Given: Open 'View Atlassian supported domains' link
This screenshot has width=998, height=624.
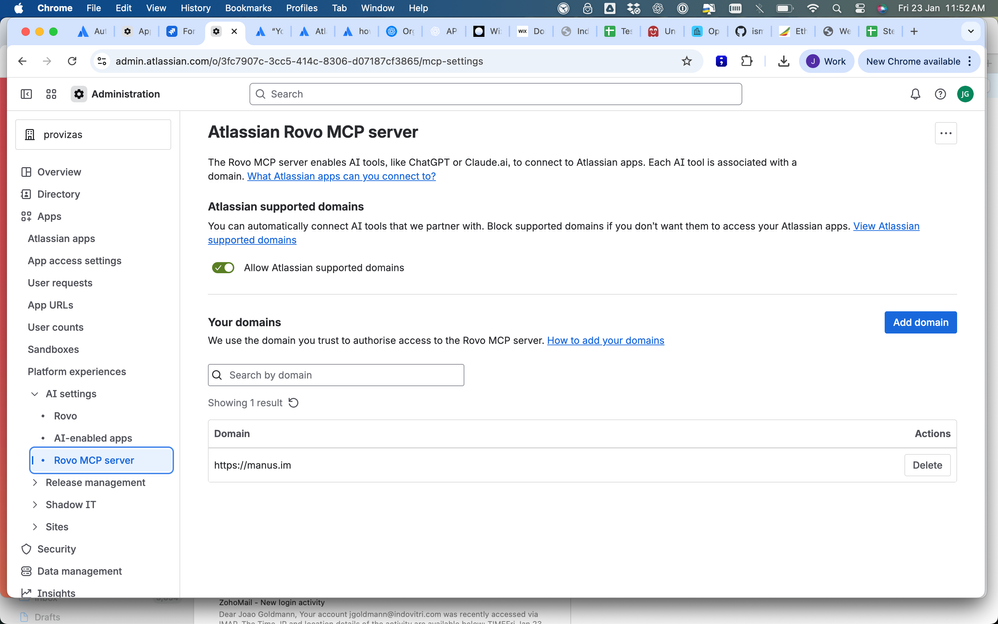Looking at the screenshot, I should 886,226.
